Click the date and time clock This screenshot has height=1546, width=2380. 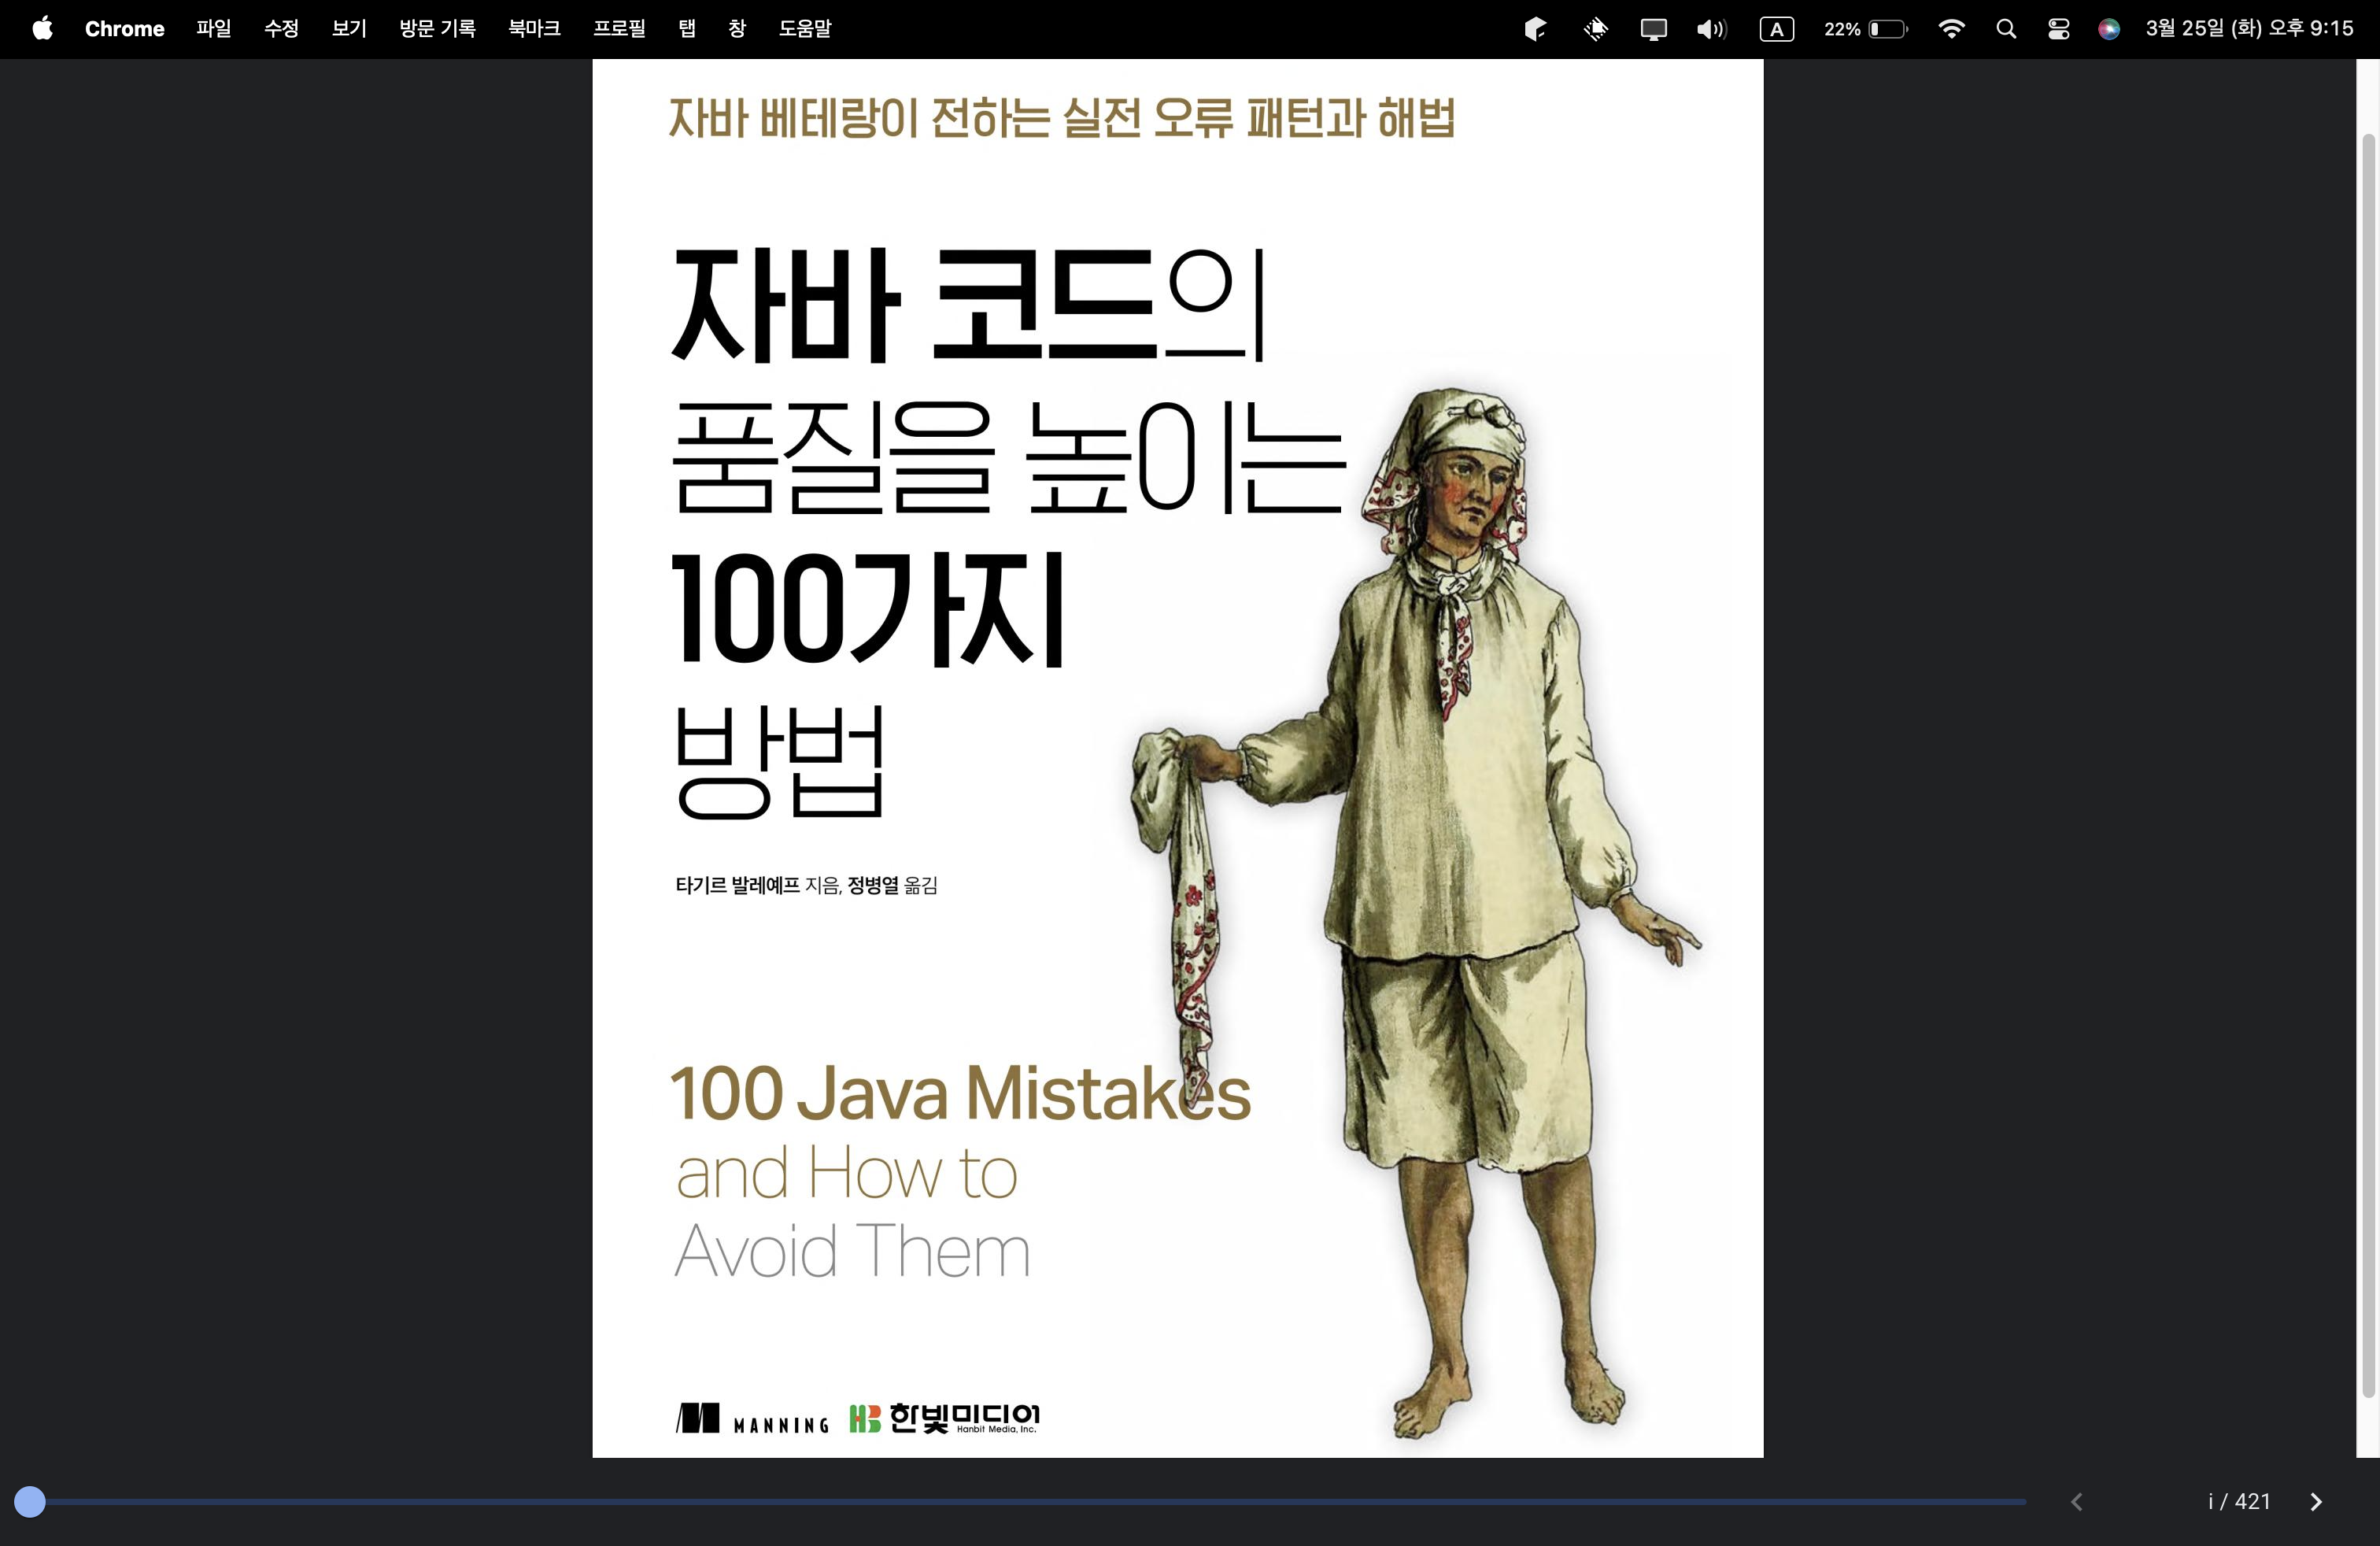coord(2249,28)
